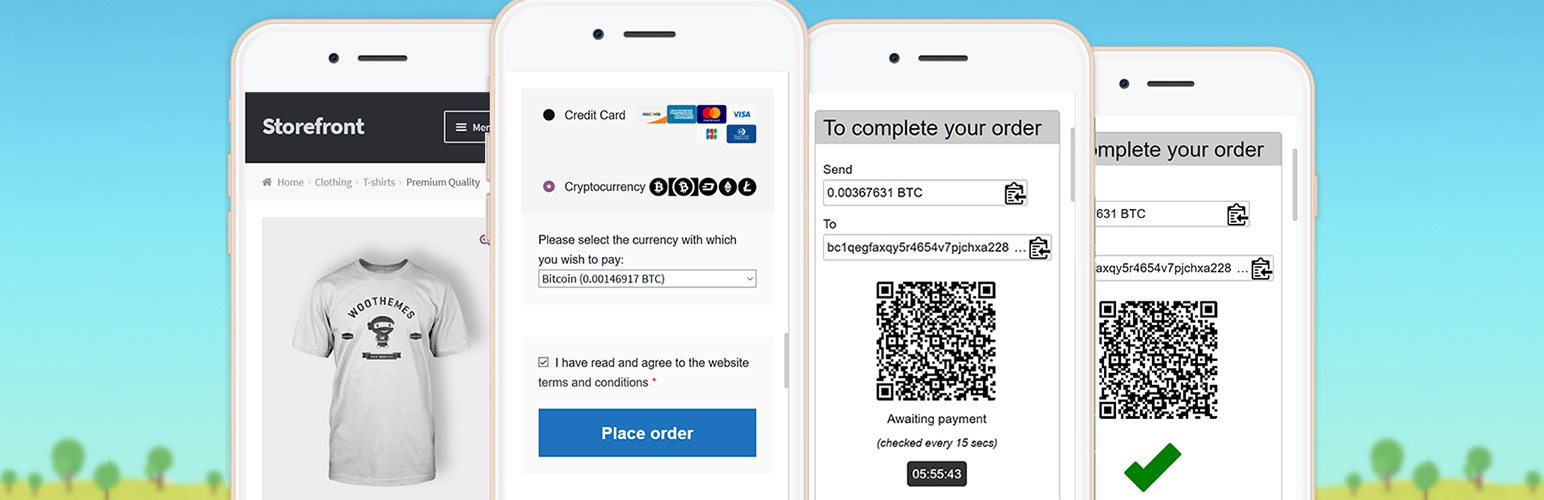Toggle the terms and conditions checkbox
Screen dimensions: 1544x500
click(x=544, y=363)
